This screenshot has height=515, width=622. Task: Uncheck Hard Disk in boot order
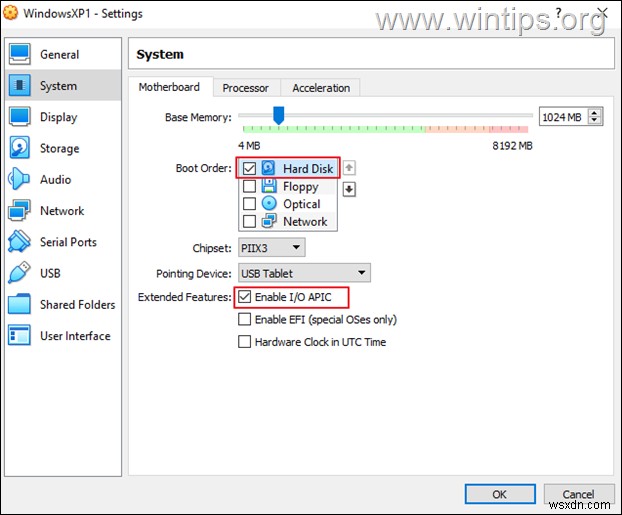pos(249,168)
